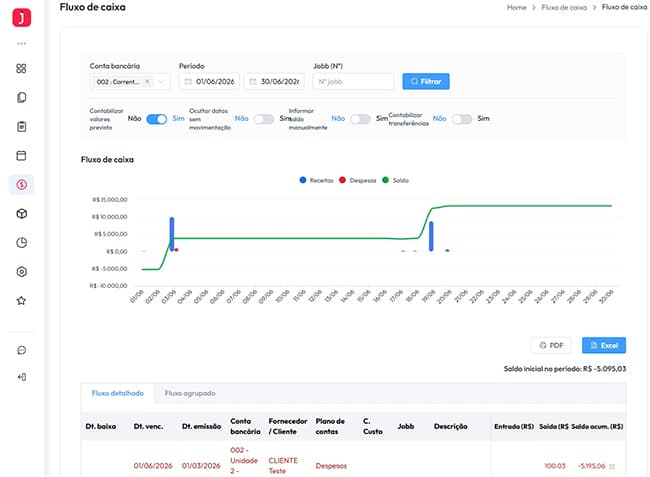
Task: Click the Dt. baixa column header
Action: point(101,426)
